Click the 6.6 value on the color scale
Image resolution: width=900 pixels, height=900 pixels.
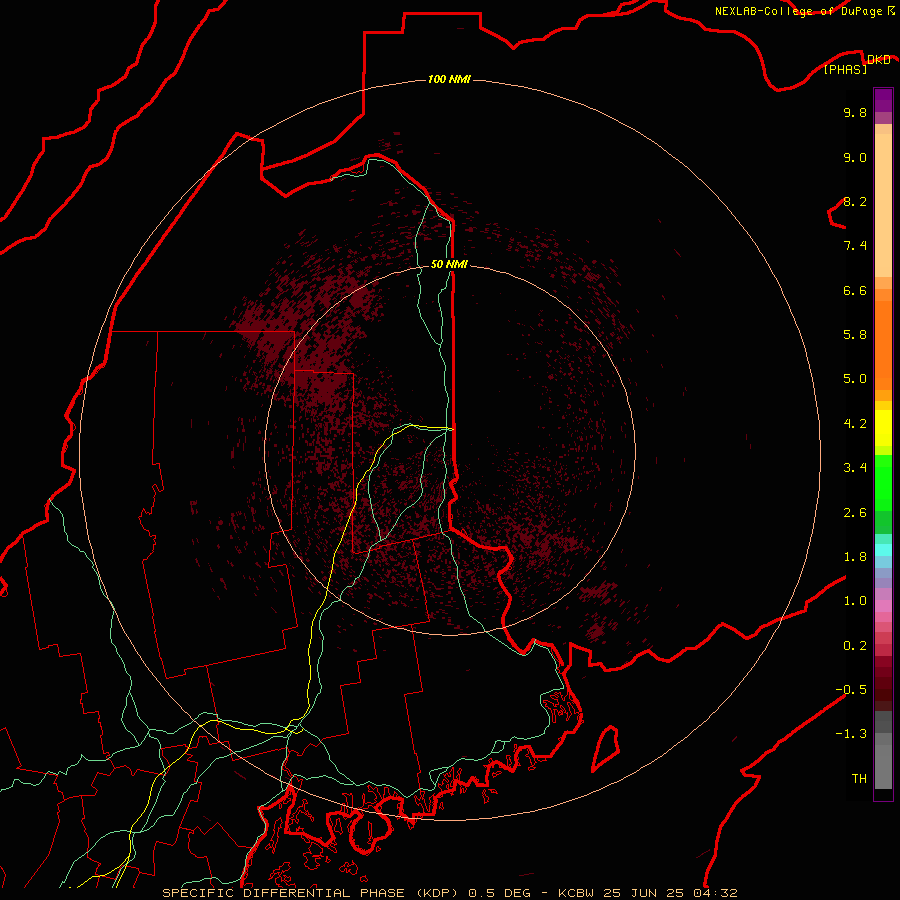click(855, 290)
